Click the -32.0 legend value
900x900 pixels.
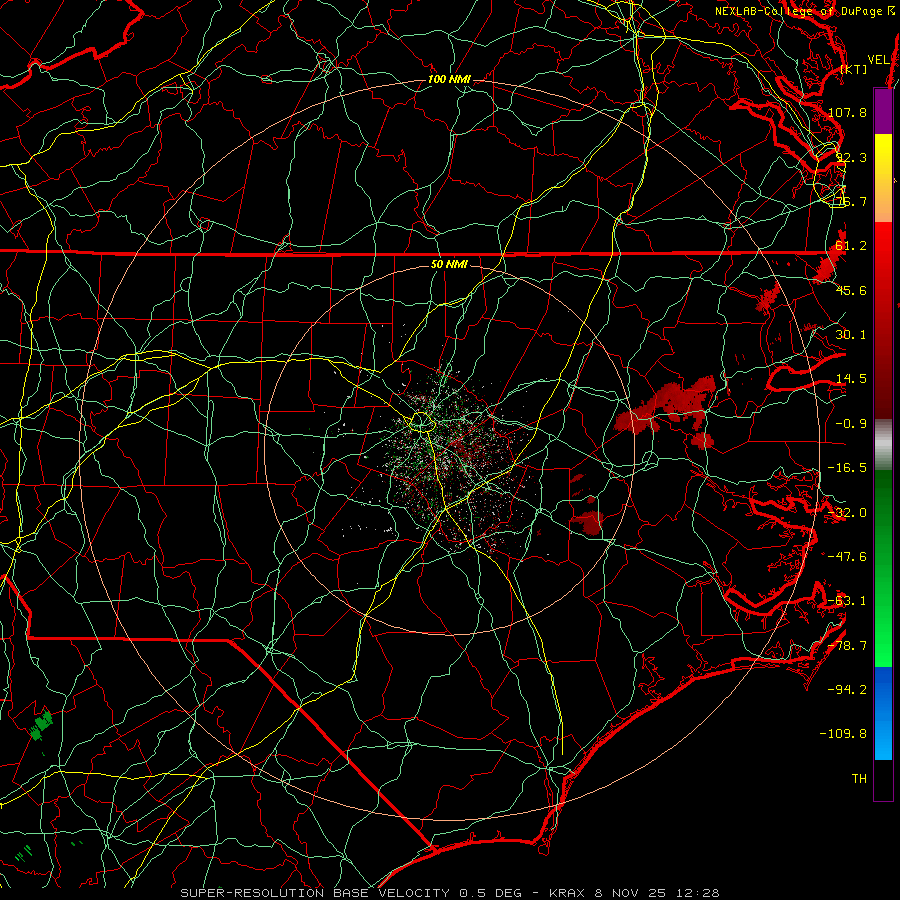pos(847,513)
